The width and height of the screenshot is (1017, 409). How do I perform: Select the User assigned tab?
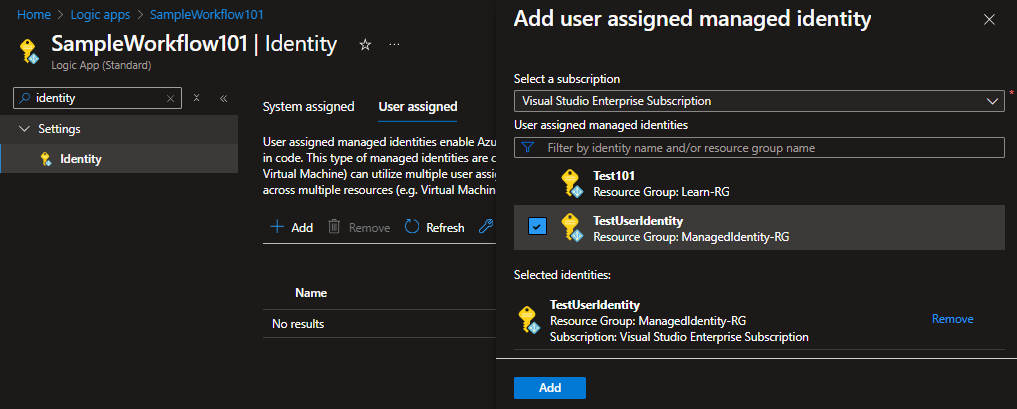pos(418,106)
